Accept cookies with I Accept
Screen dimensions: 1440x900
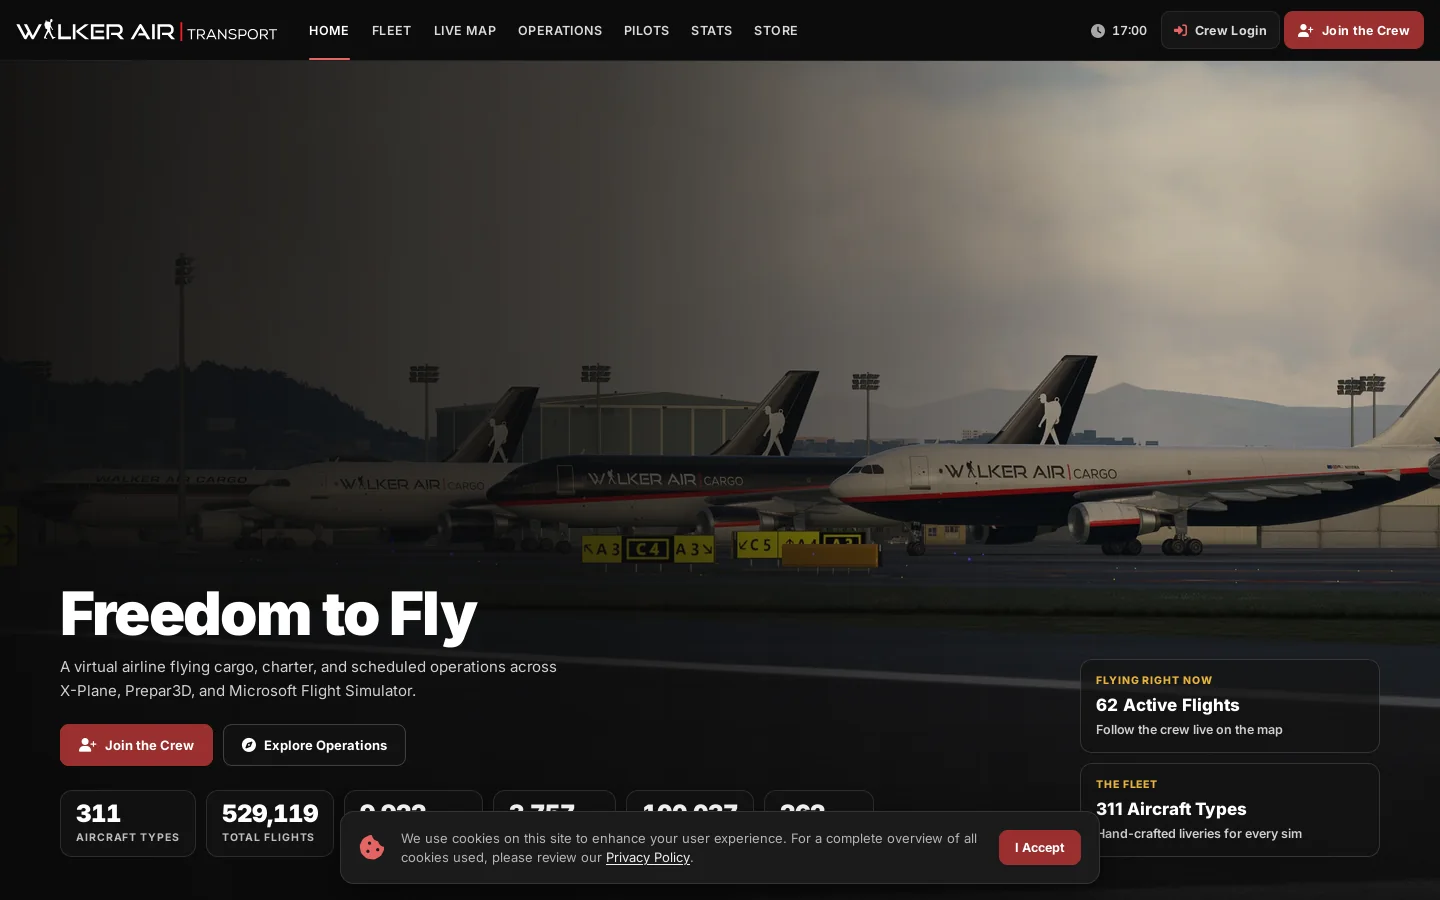(1040, 847)
